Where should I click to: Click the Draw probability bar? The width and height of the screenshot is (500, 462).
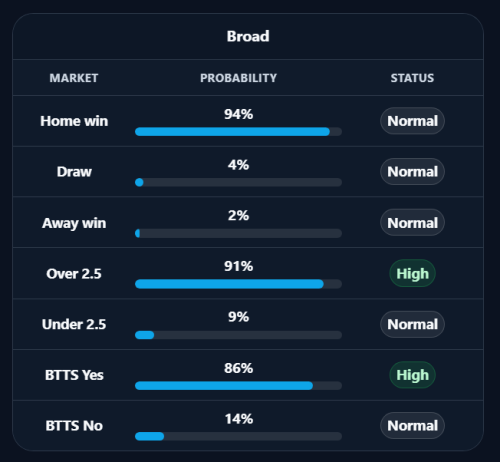[238, 182]
